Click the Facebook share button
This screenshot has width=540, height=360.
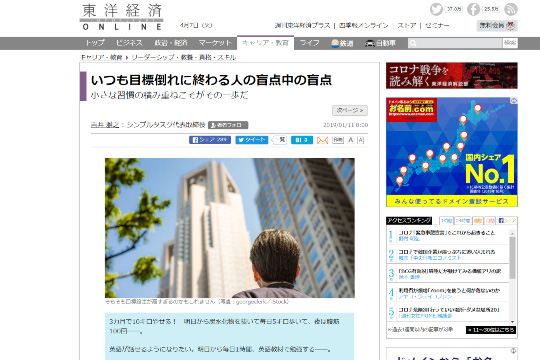point(210,140)
